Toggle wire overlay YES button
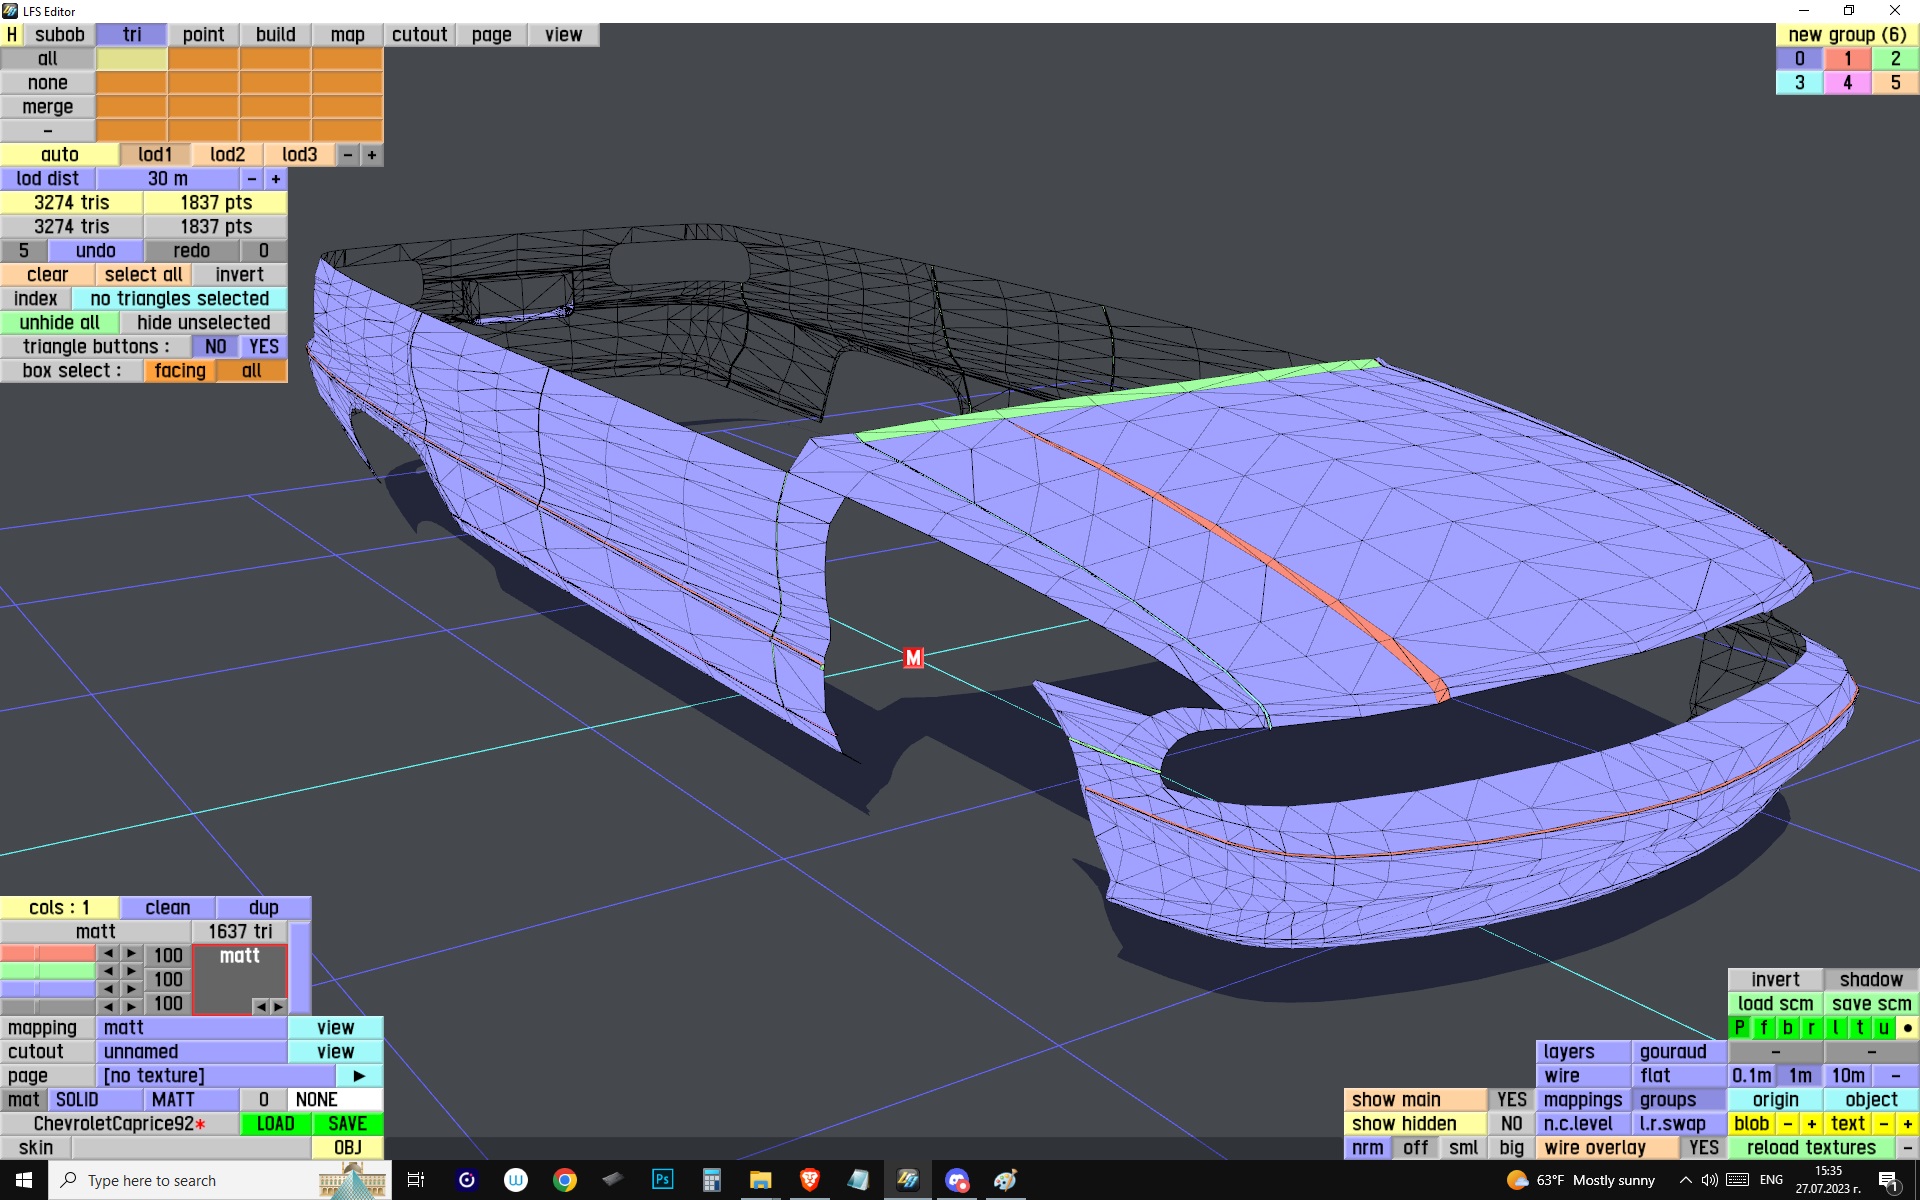This screenshot has height=1200, width=1920. [1703, 1148]
